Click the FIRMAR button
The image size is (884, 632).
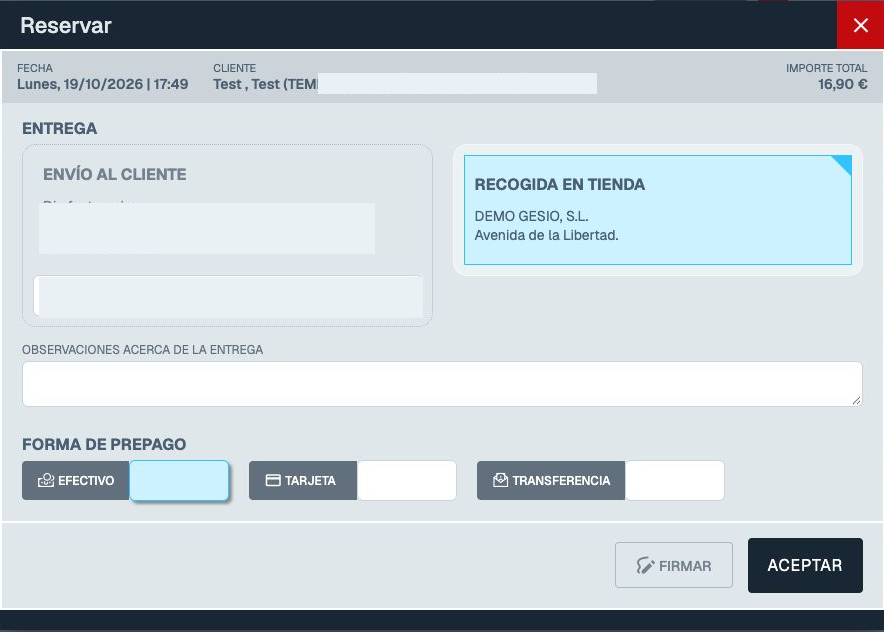pos(674,565)
